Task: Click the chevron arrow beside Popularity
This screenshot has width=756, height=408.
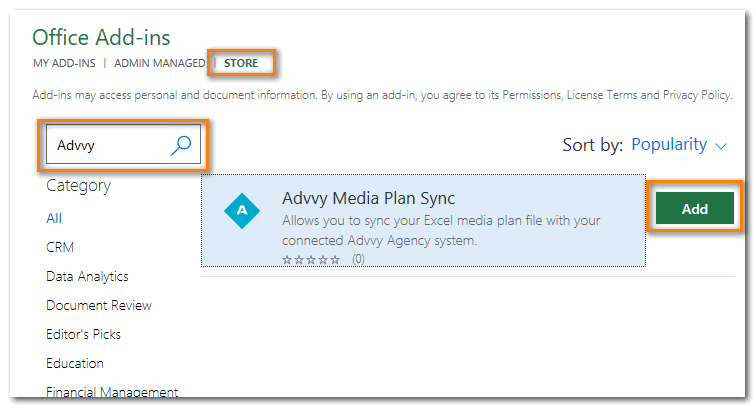Action: [x=722, y=146]
